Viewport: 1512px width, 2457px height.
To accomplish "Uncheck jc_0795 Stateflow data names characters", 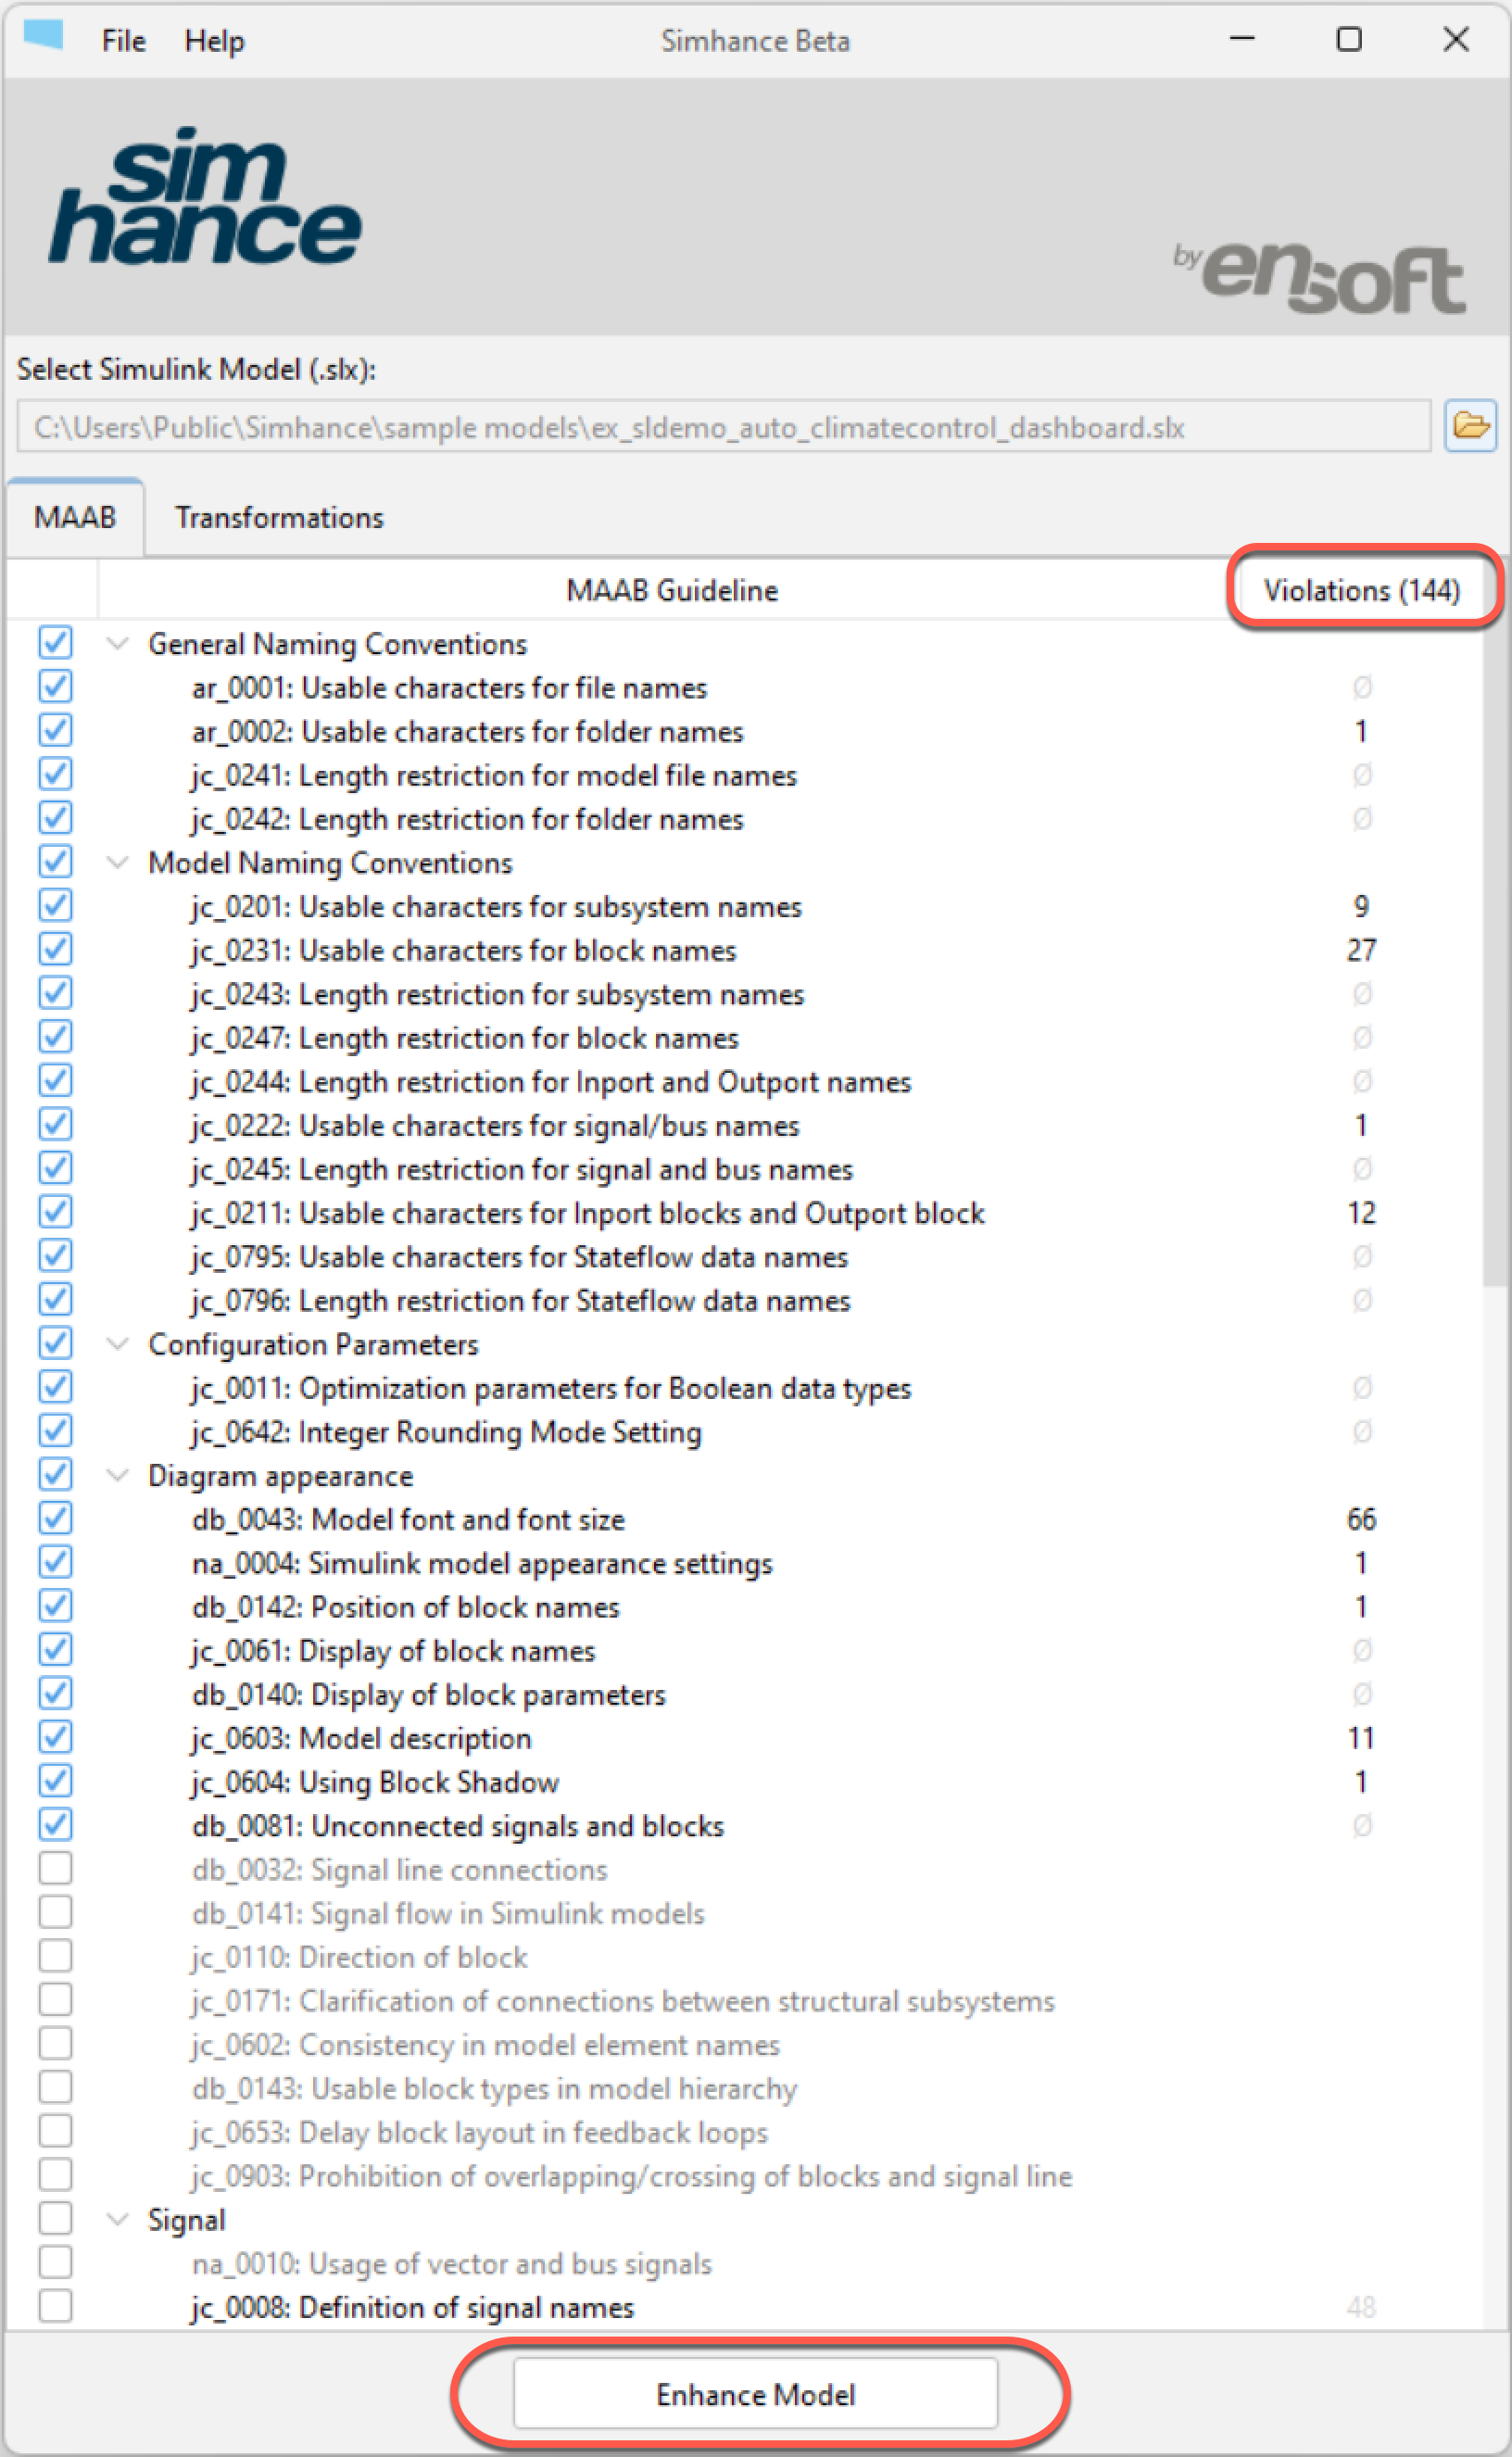I will click(56, 1255).
